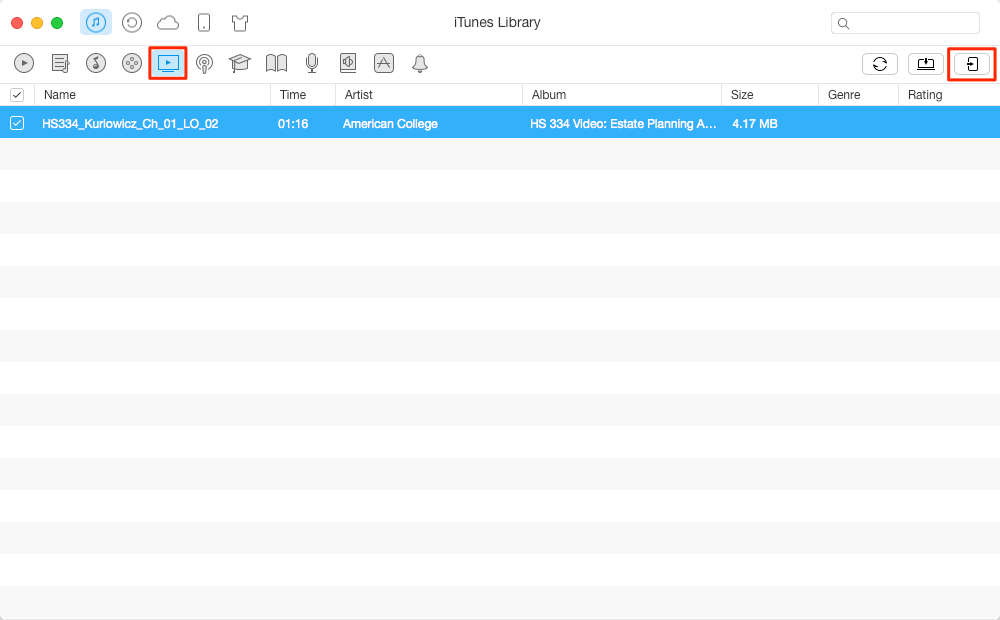Open the device phone icon
This screenshot has height=620, width=1000.
tap(204, 23)
